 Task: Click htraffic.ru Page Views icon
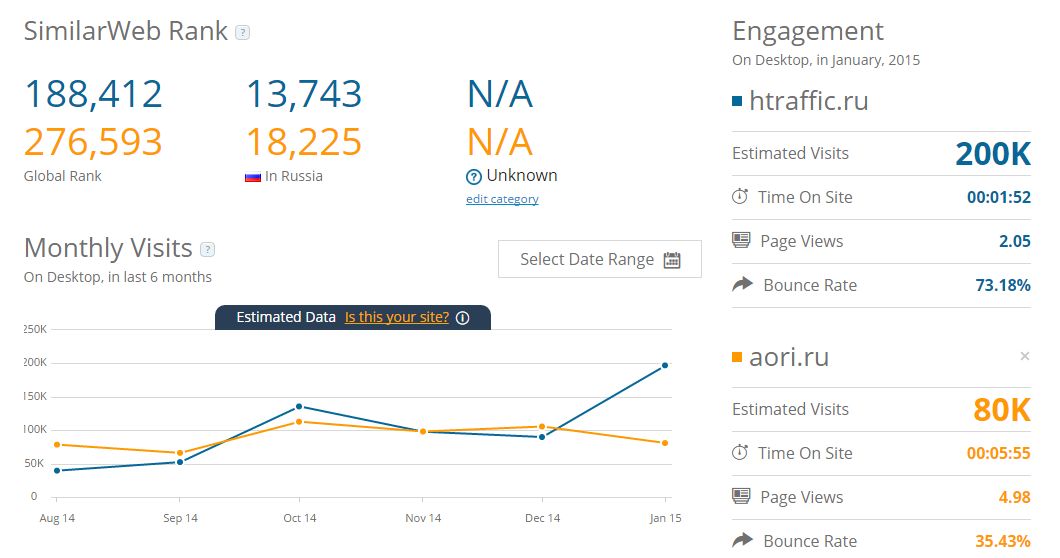tap(741, 240)
